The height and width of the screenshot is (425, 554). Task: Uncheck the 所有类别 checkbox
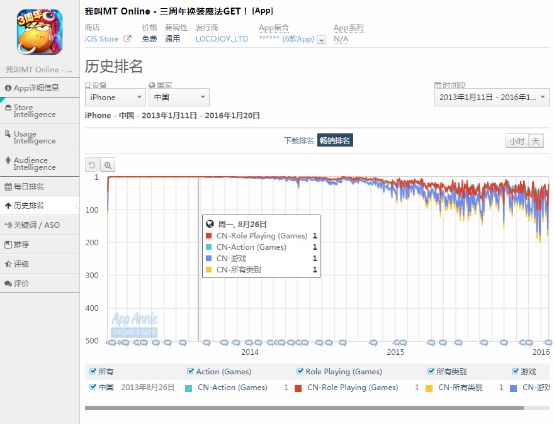(x=430, y=371)
